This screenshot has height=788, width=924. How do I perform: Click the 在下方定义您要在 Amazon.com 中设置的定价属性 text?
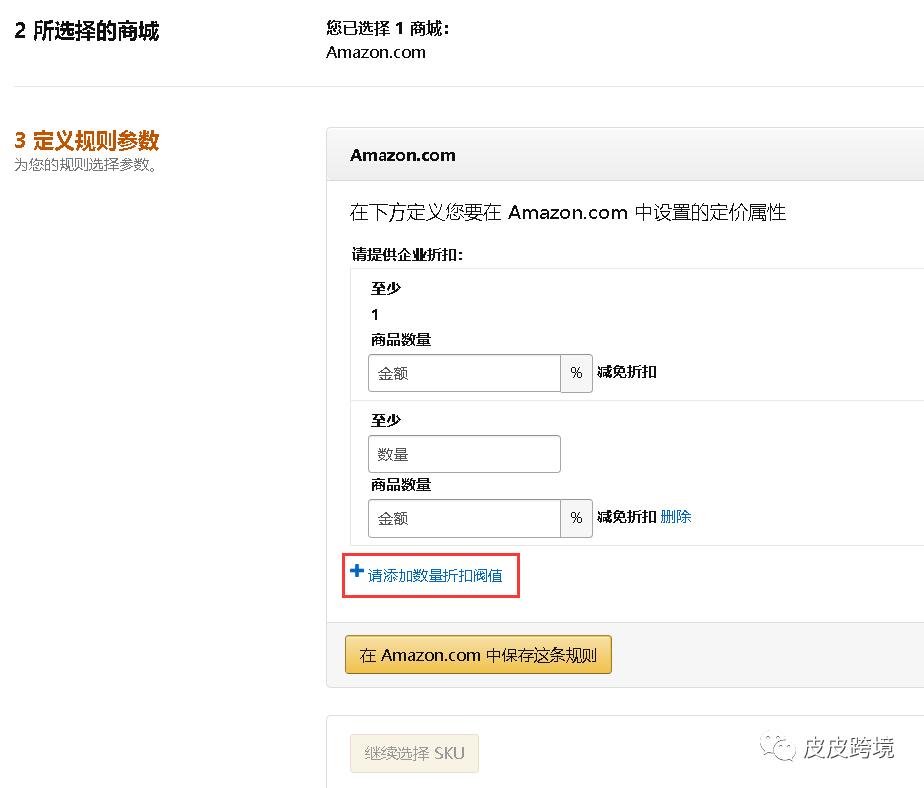[568, 212]
